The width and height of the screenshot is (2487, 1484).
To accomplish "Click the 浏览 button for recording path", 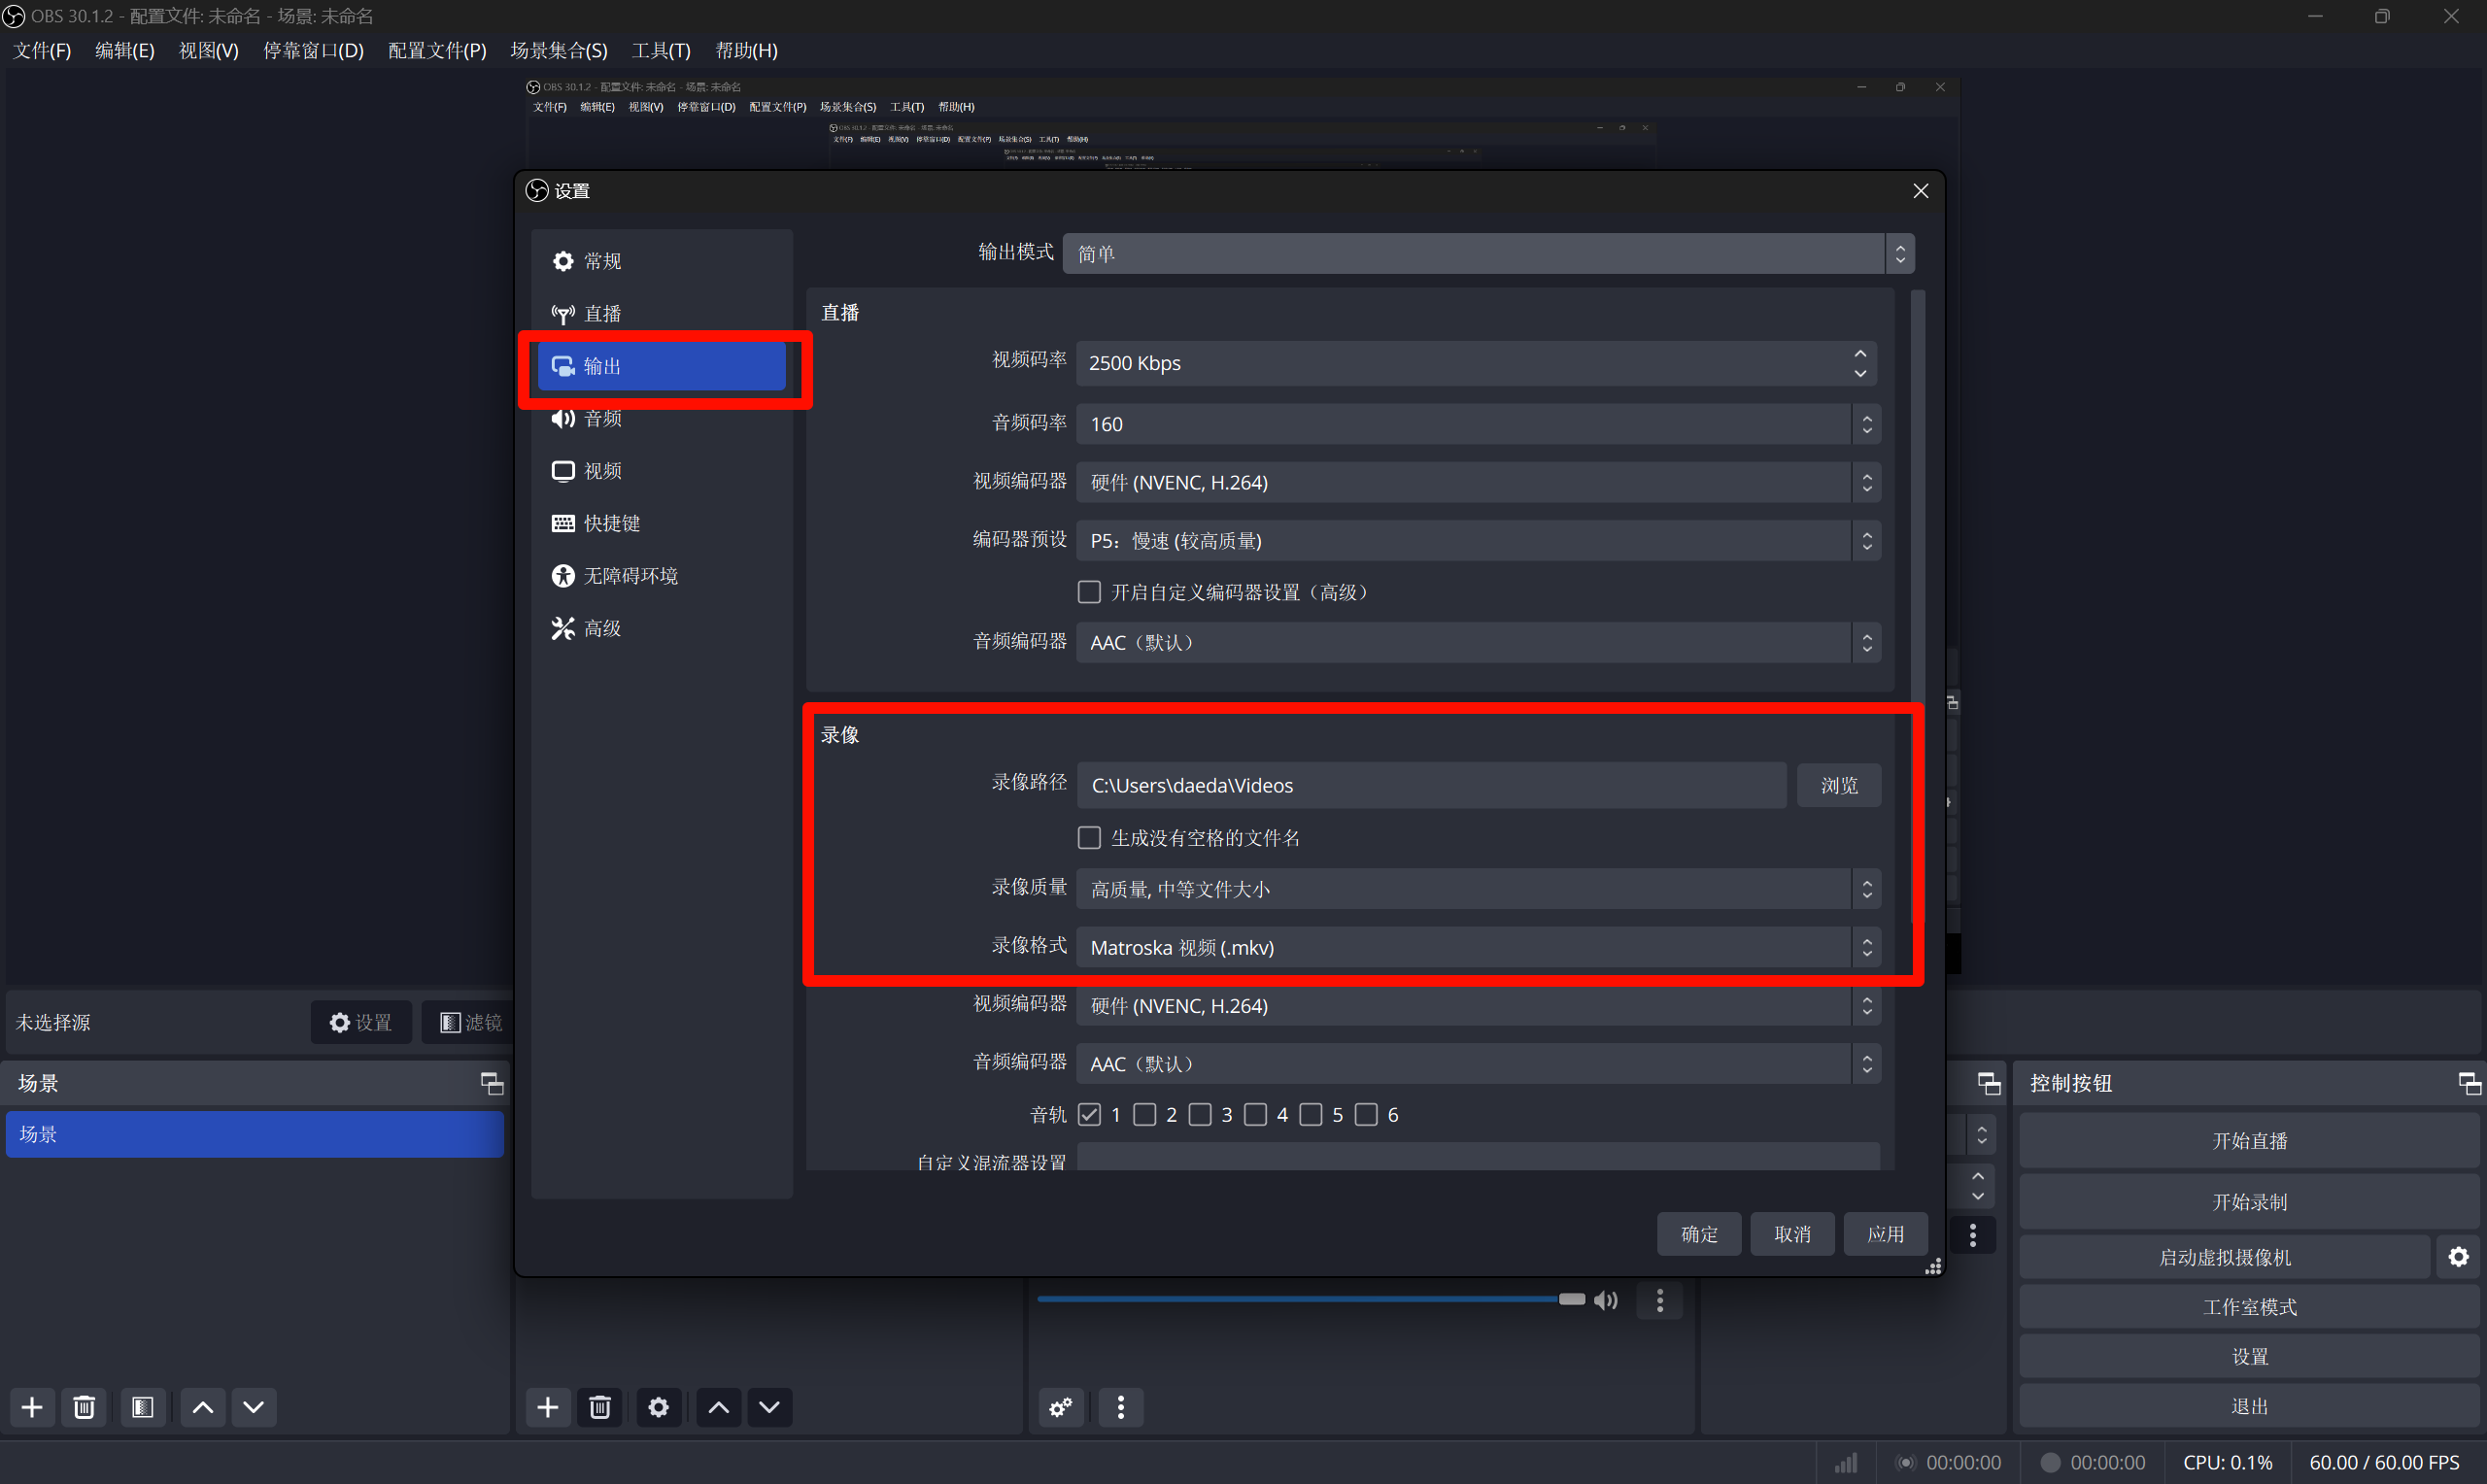I will [x=1838, y=785].
